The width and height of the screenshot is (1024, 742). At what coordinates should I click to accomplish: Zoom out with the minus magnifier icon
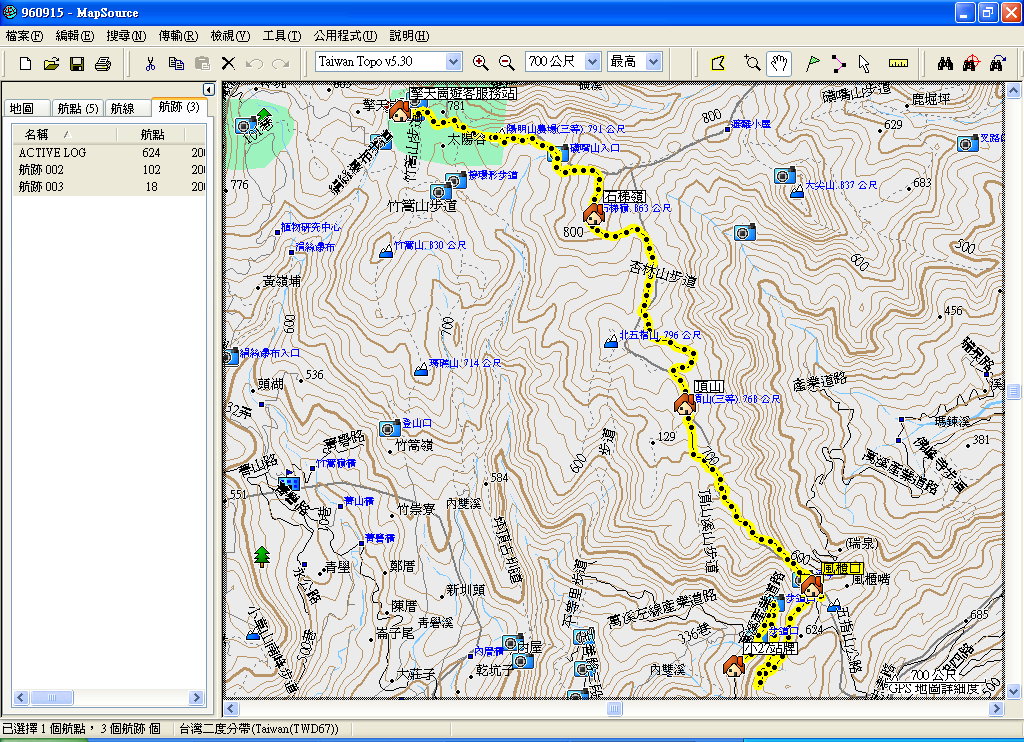pyautogui.click(x=506, y=63)
